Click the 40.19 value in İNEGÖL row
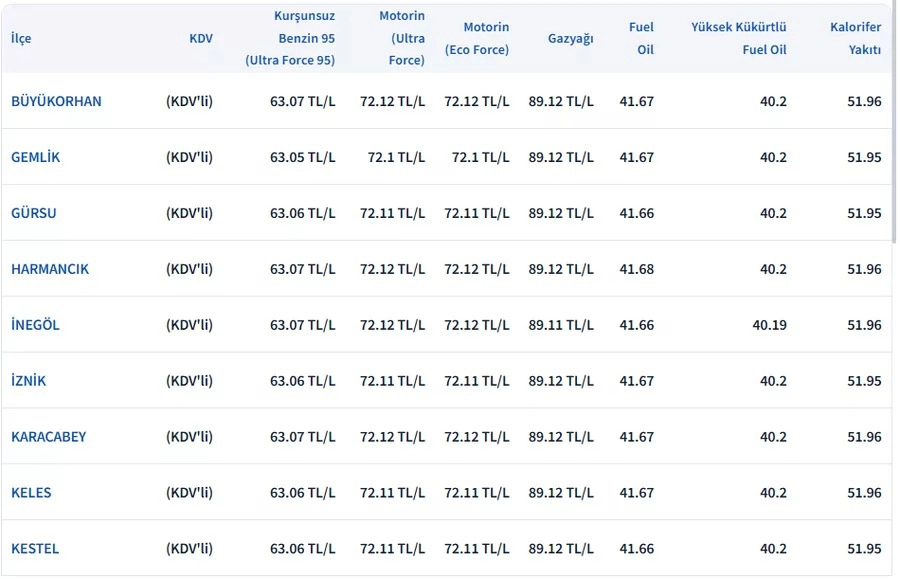Viewport: 900px width, 579px height. [x=767, y=325]
